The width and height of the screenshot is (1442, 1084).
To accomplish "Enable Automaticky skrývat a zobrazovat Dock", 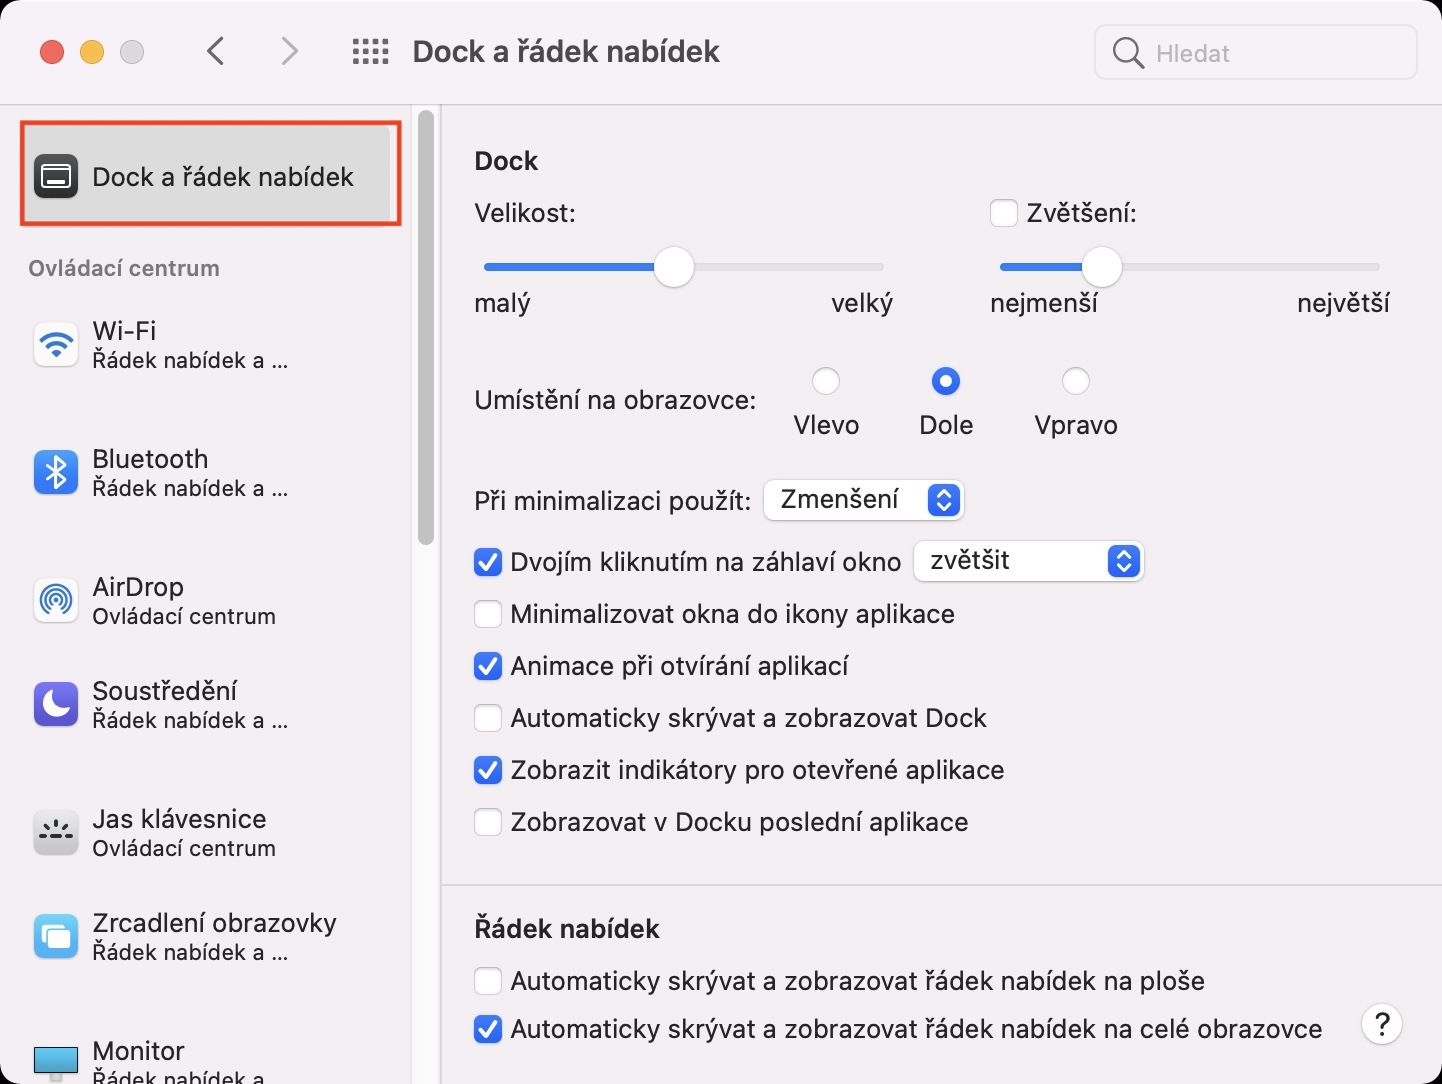I will click(488, 718).
